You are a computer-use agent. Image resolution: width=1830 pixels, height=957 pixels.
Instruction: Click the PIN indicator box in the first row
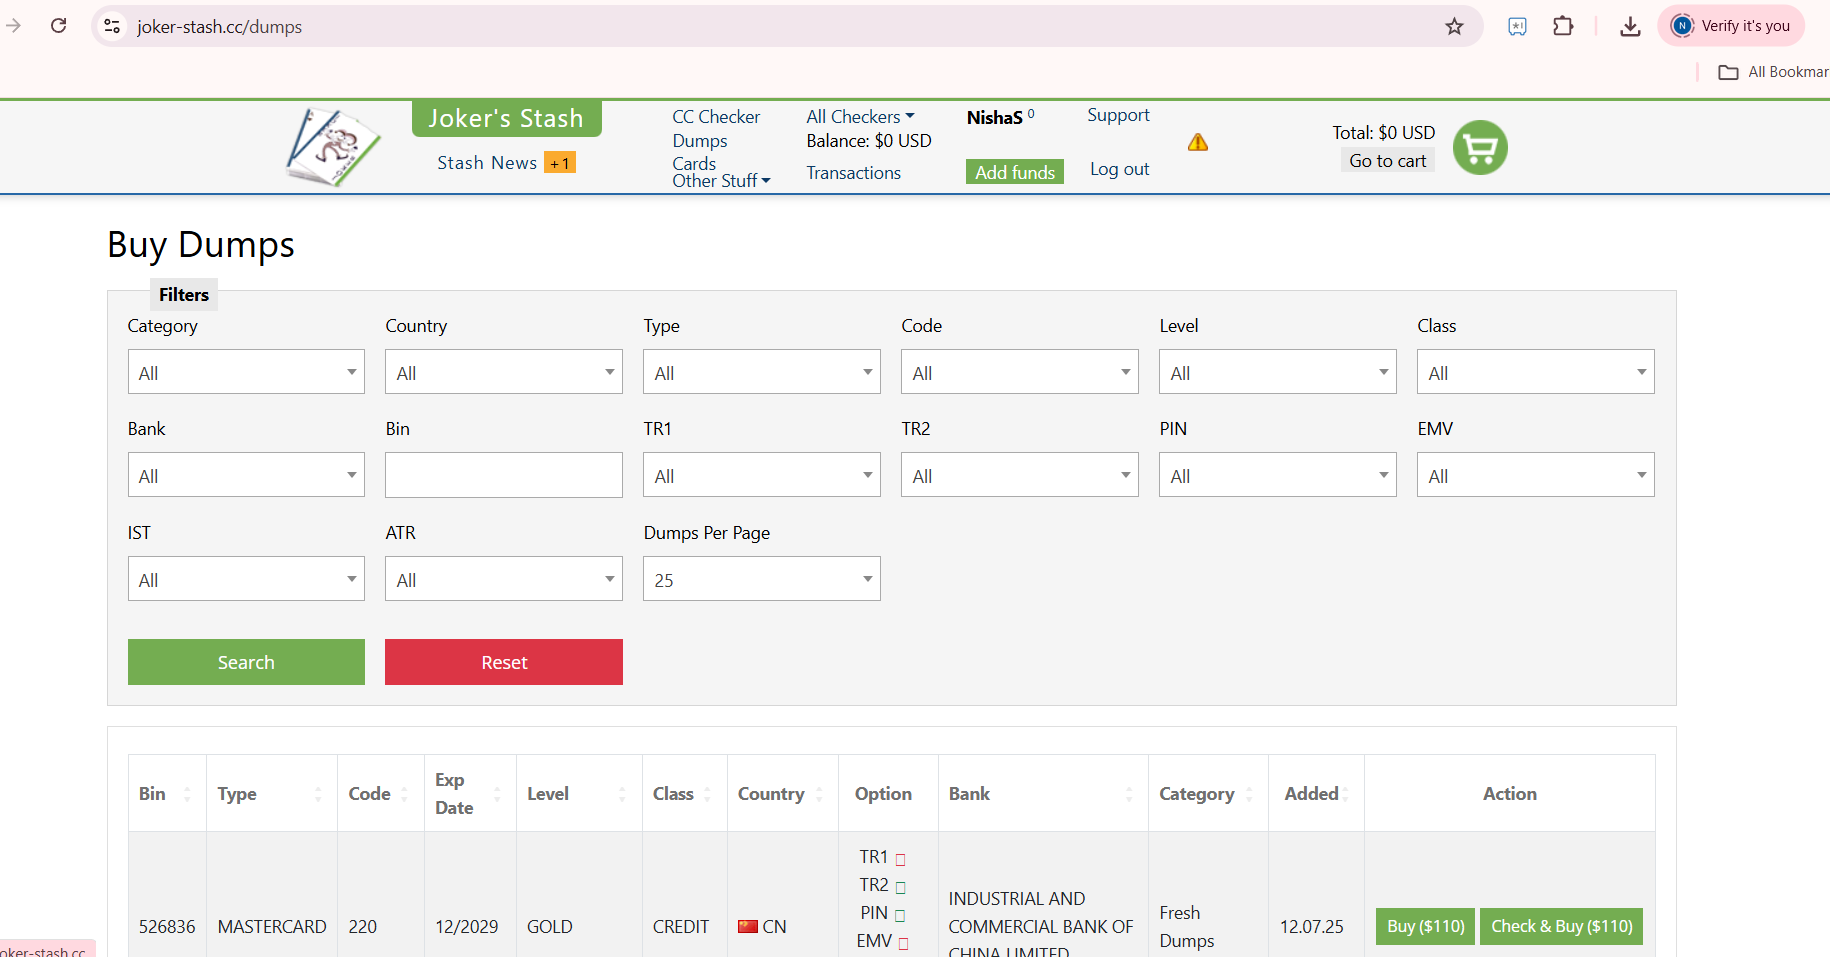pyautogui.click(x=900, y=915)
